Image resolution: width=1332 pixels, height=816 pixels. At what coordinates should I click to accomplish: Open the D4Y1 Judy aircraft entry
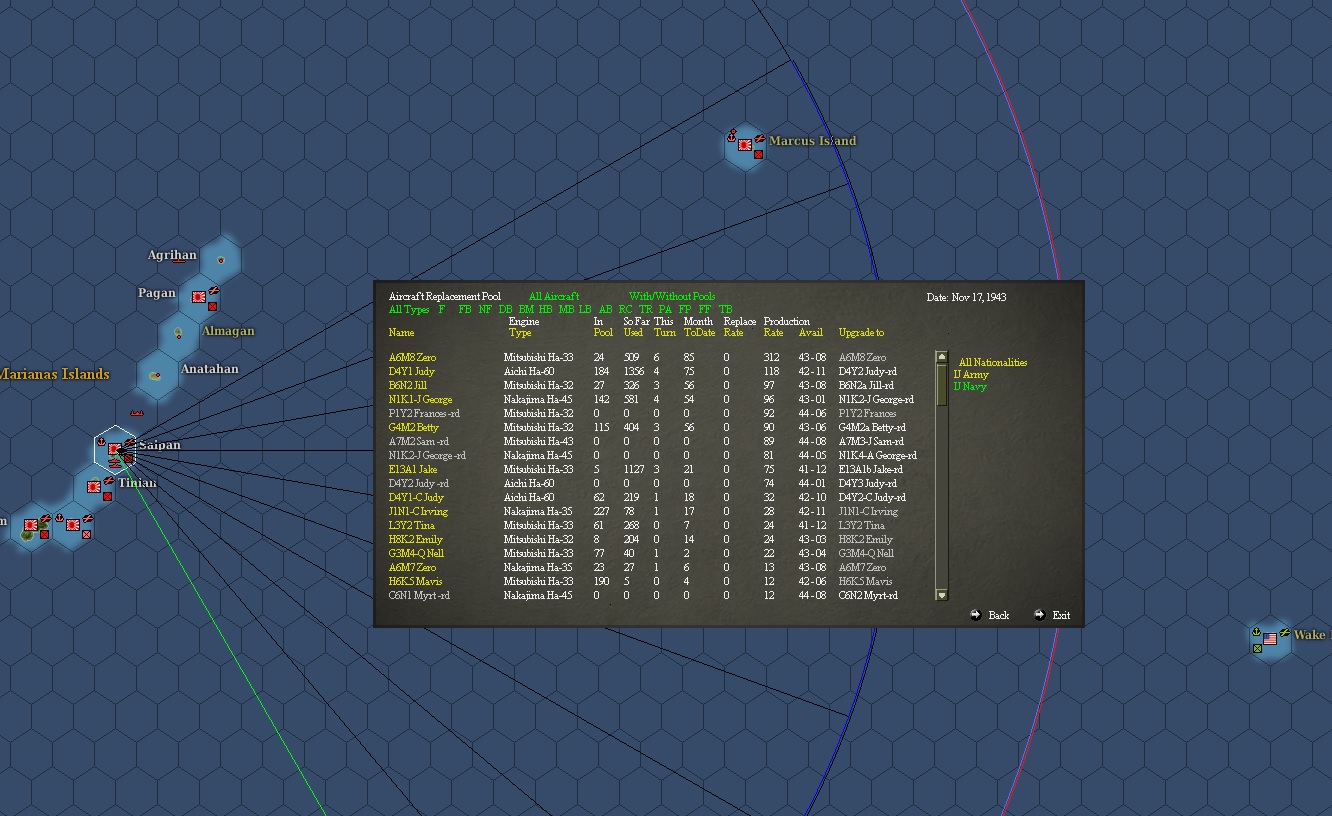click(412, 371)
